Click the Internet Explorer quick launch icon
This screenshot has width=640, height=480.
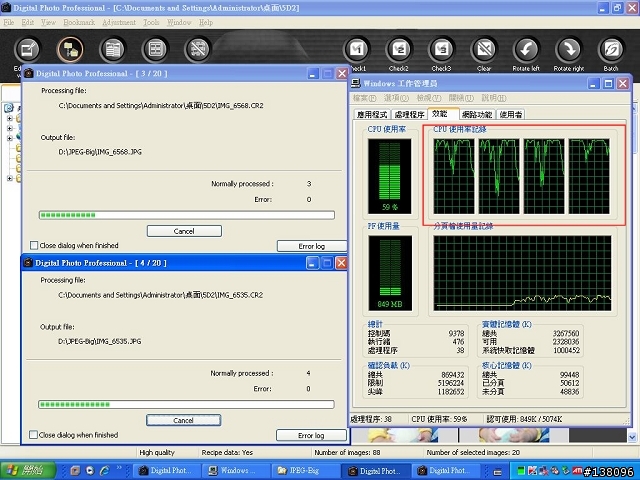pyautogui.click(x=104, y=470)
